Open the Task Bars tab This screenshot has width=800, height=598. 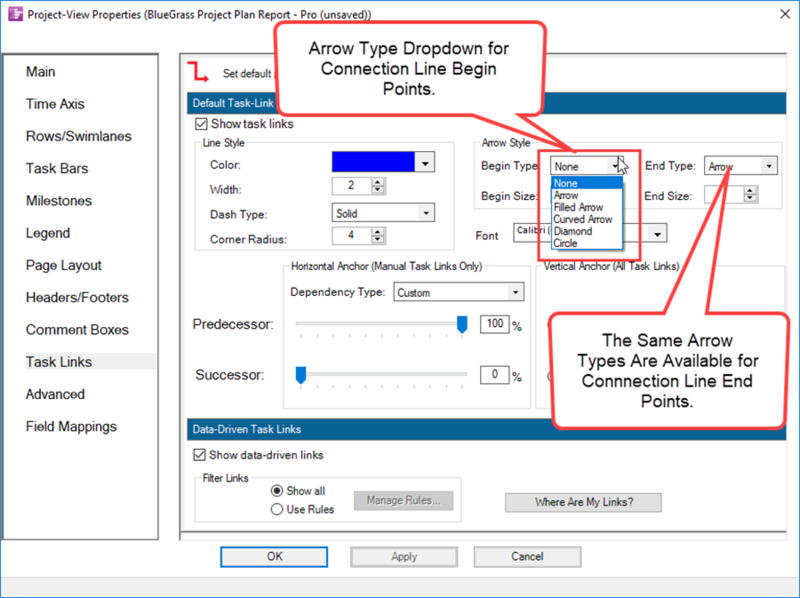coord(57,168)
